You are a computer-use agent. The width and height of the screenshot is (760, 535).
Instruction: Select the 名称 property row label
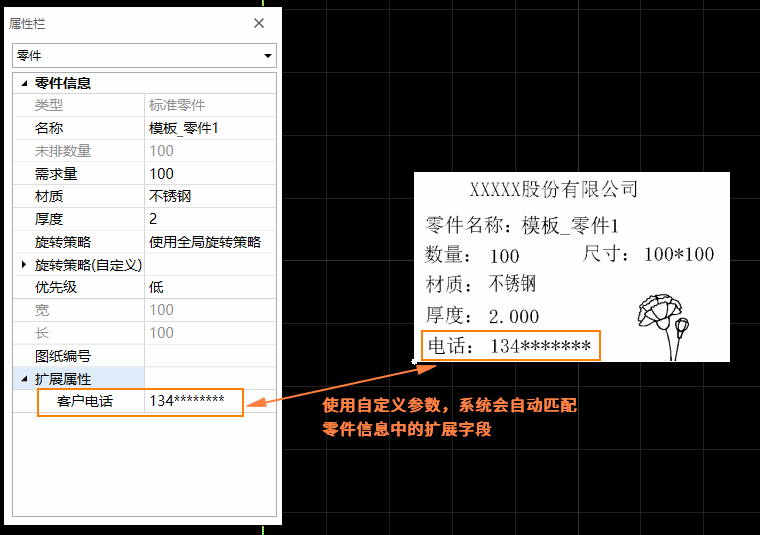[49, 128]
